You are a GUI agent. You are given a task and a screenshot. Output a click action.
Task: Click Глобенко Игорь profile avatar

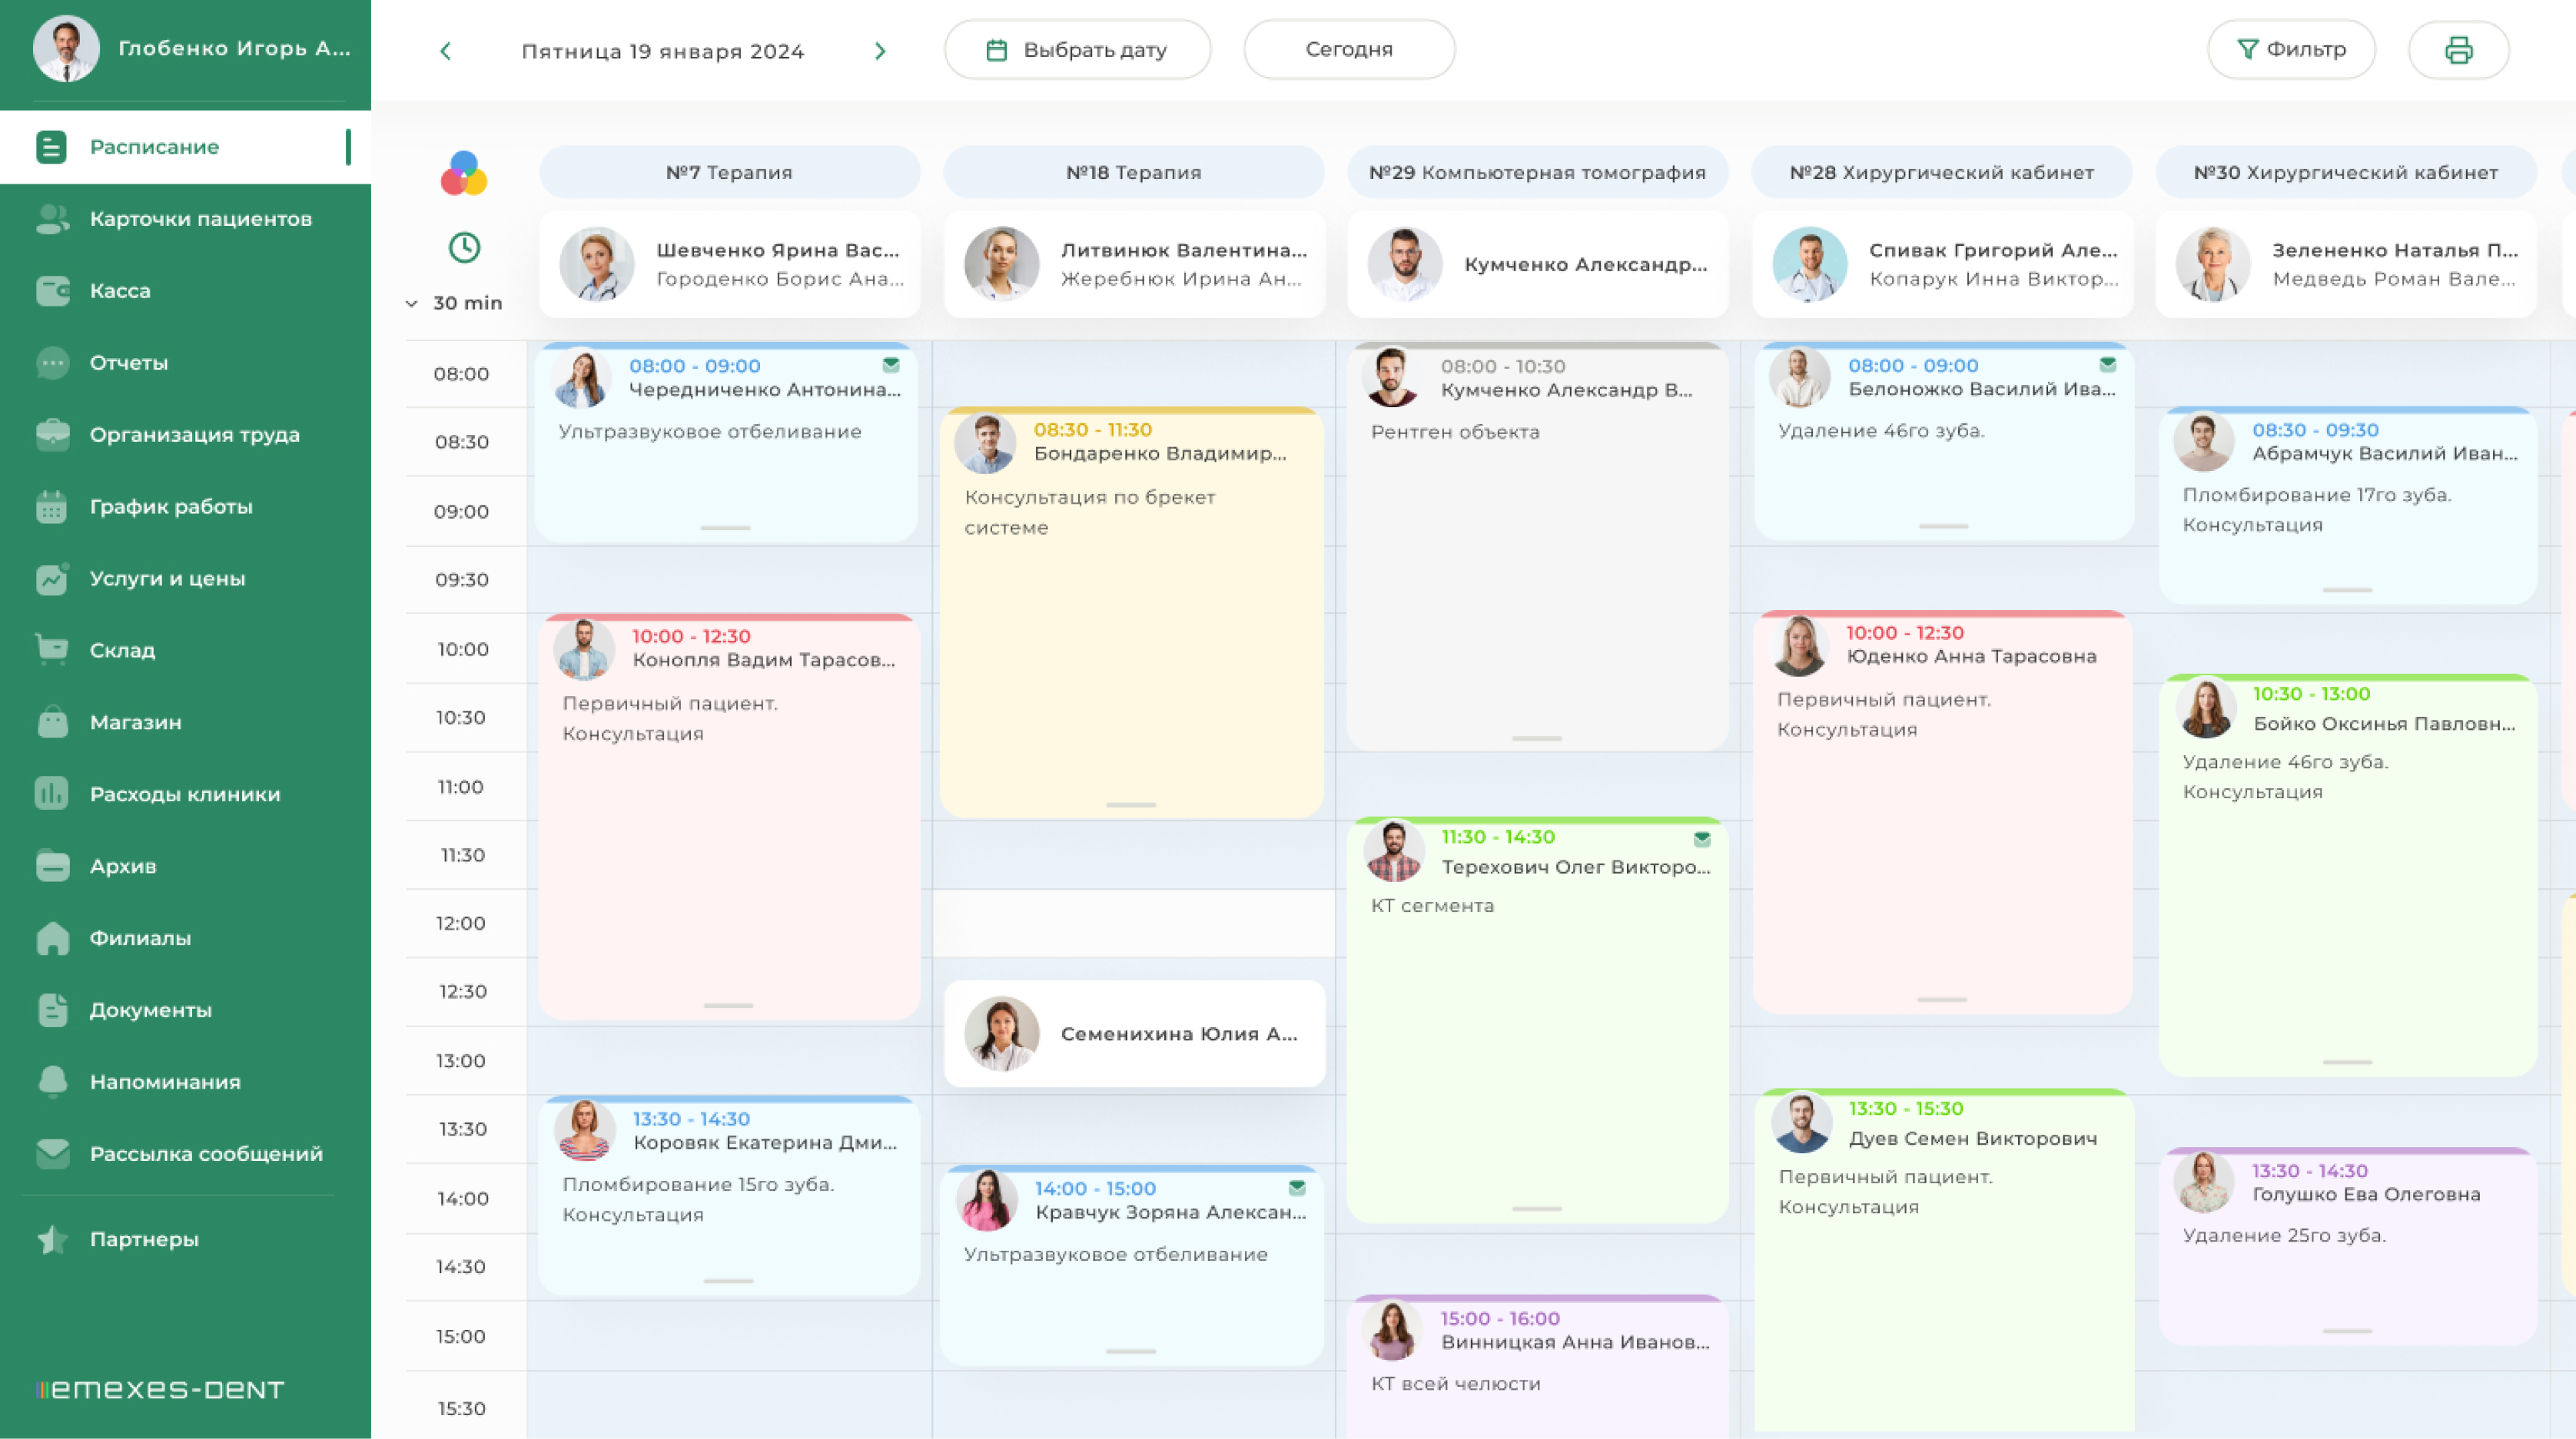[x=66, y=48]
